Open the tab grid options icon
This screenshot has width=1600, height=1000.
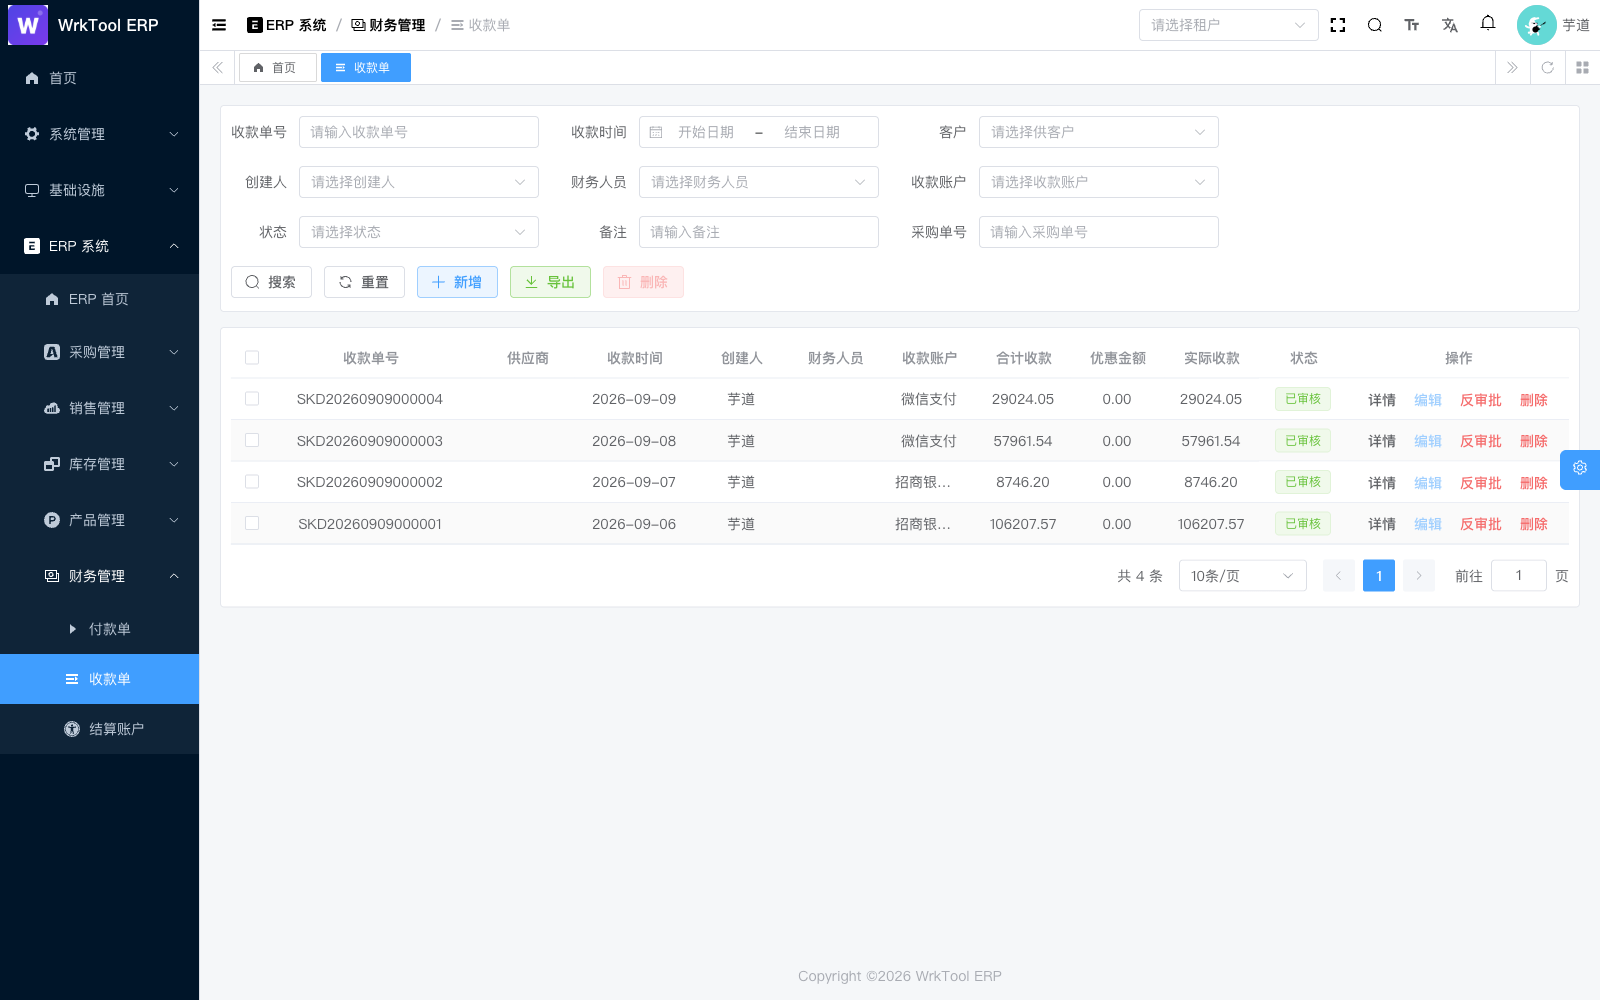(1582, 68)
